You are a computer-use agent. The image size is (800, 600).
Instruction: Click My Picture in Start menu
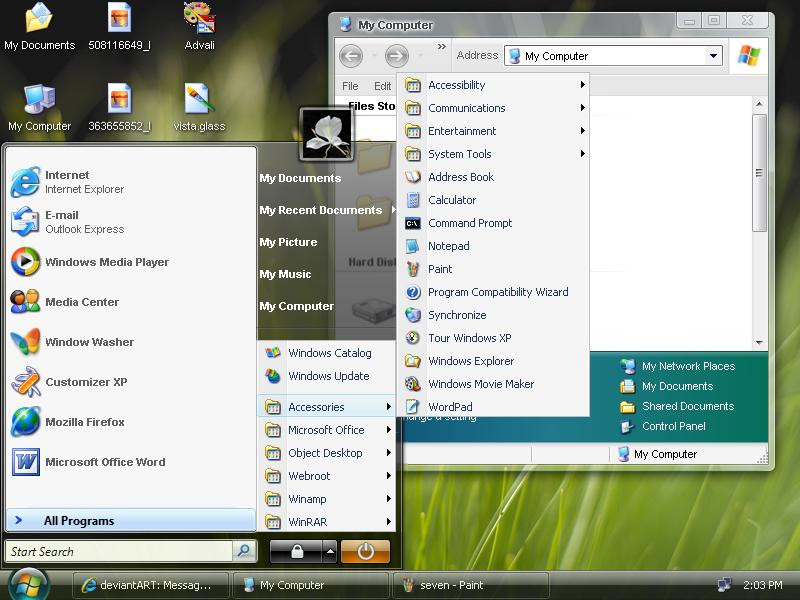tap(288, 242)
